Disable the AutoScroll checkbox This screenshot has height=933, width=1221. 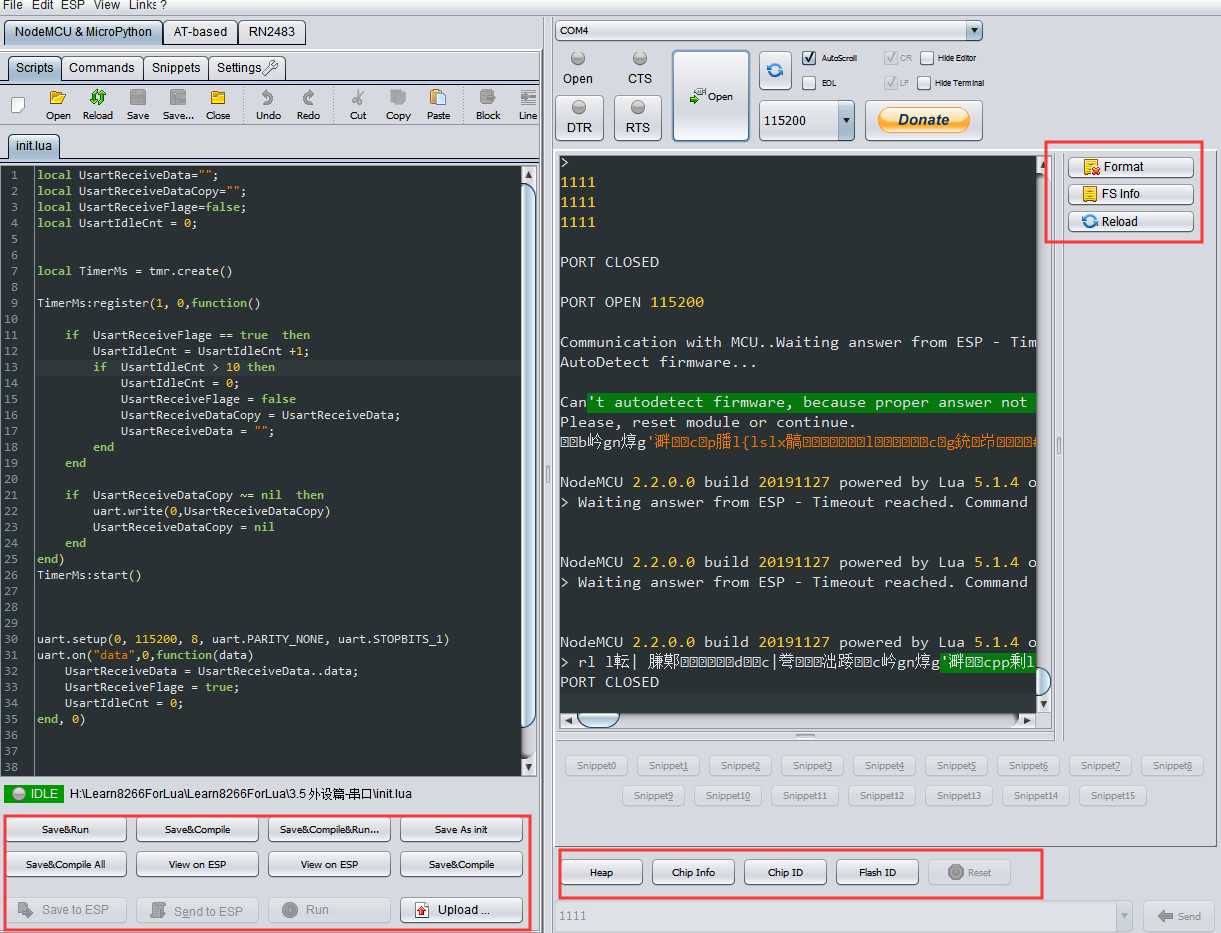point(809,58)
